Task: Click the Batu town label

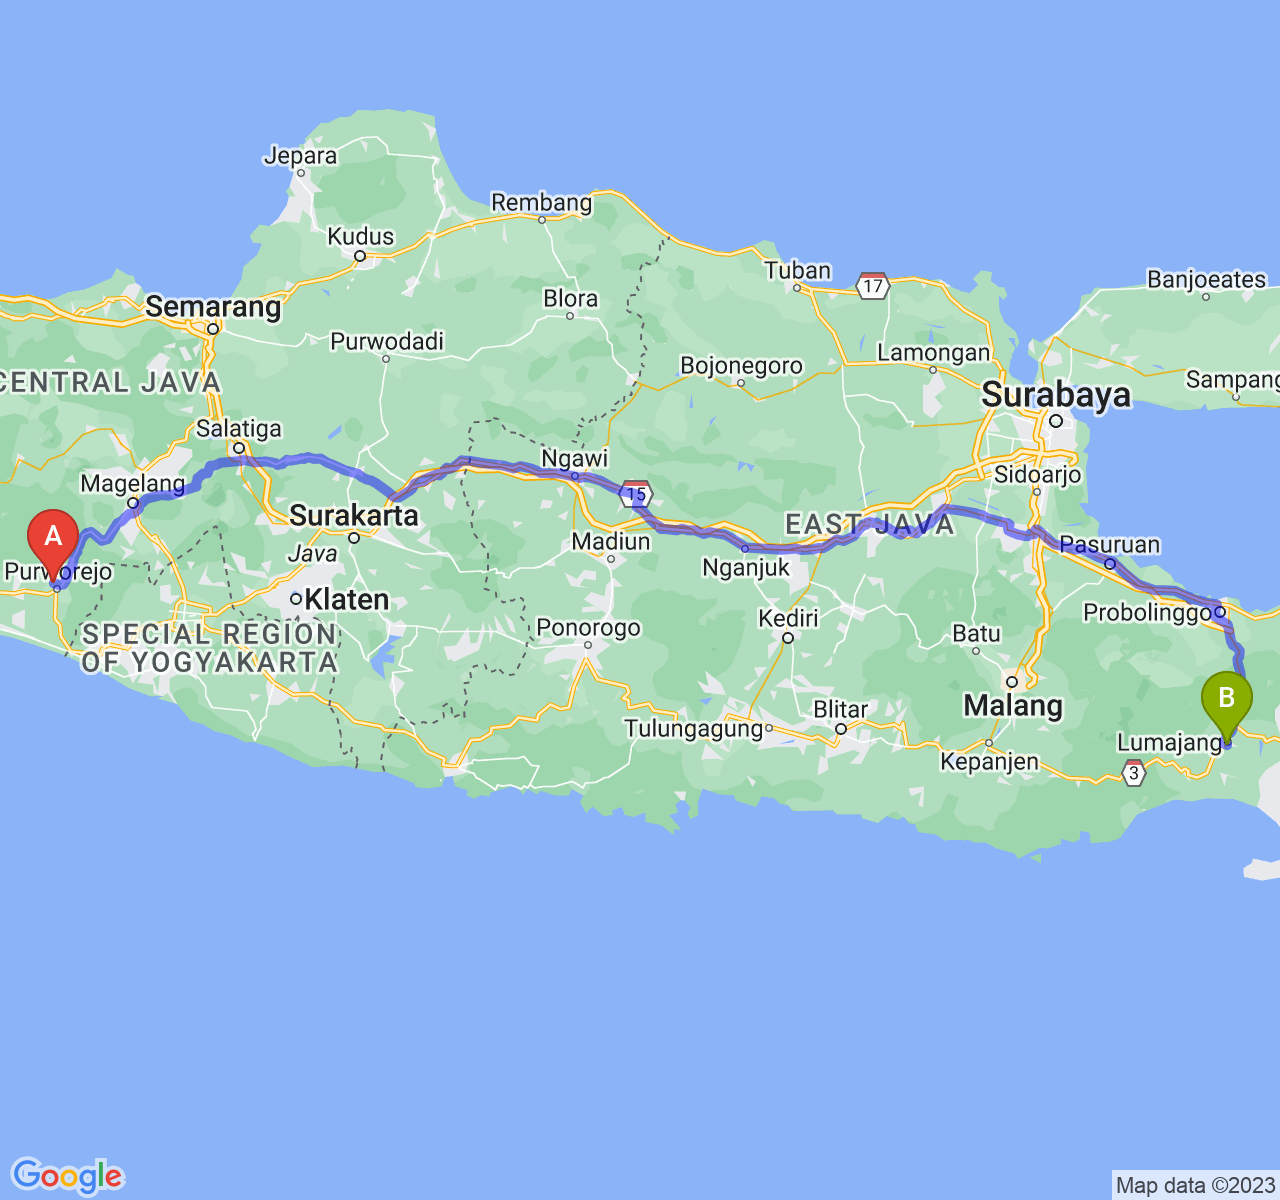Action: pyautogui.click(x=977, y=634)
